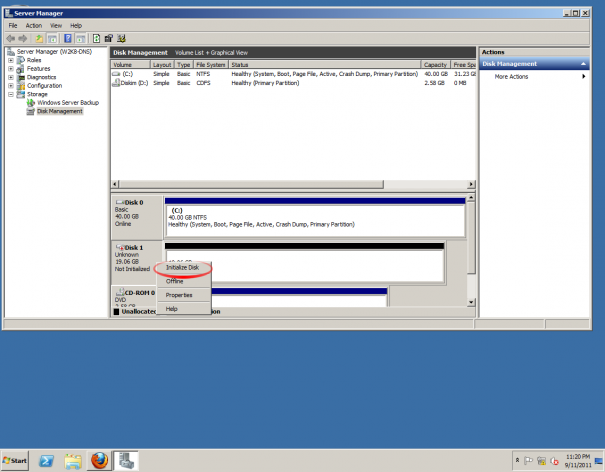Click the Disk settings checkmark toolbar icon
This screenshot has width=605, height=472.
(x=121, y=38)
